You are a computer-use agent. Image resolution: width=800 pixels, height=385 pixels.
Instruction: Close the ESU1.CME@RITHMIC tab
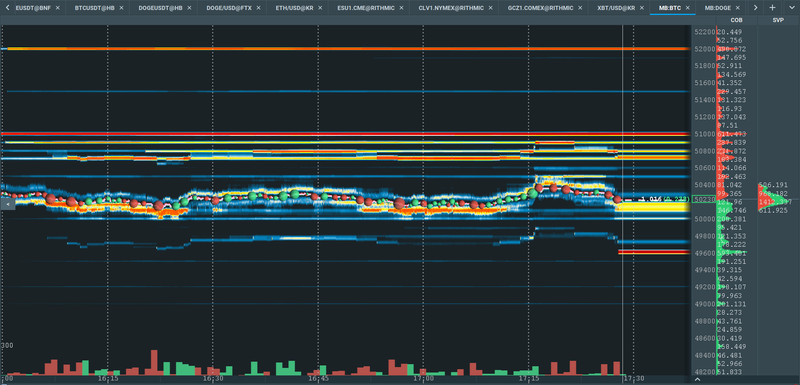403,8
